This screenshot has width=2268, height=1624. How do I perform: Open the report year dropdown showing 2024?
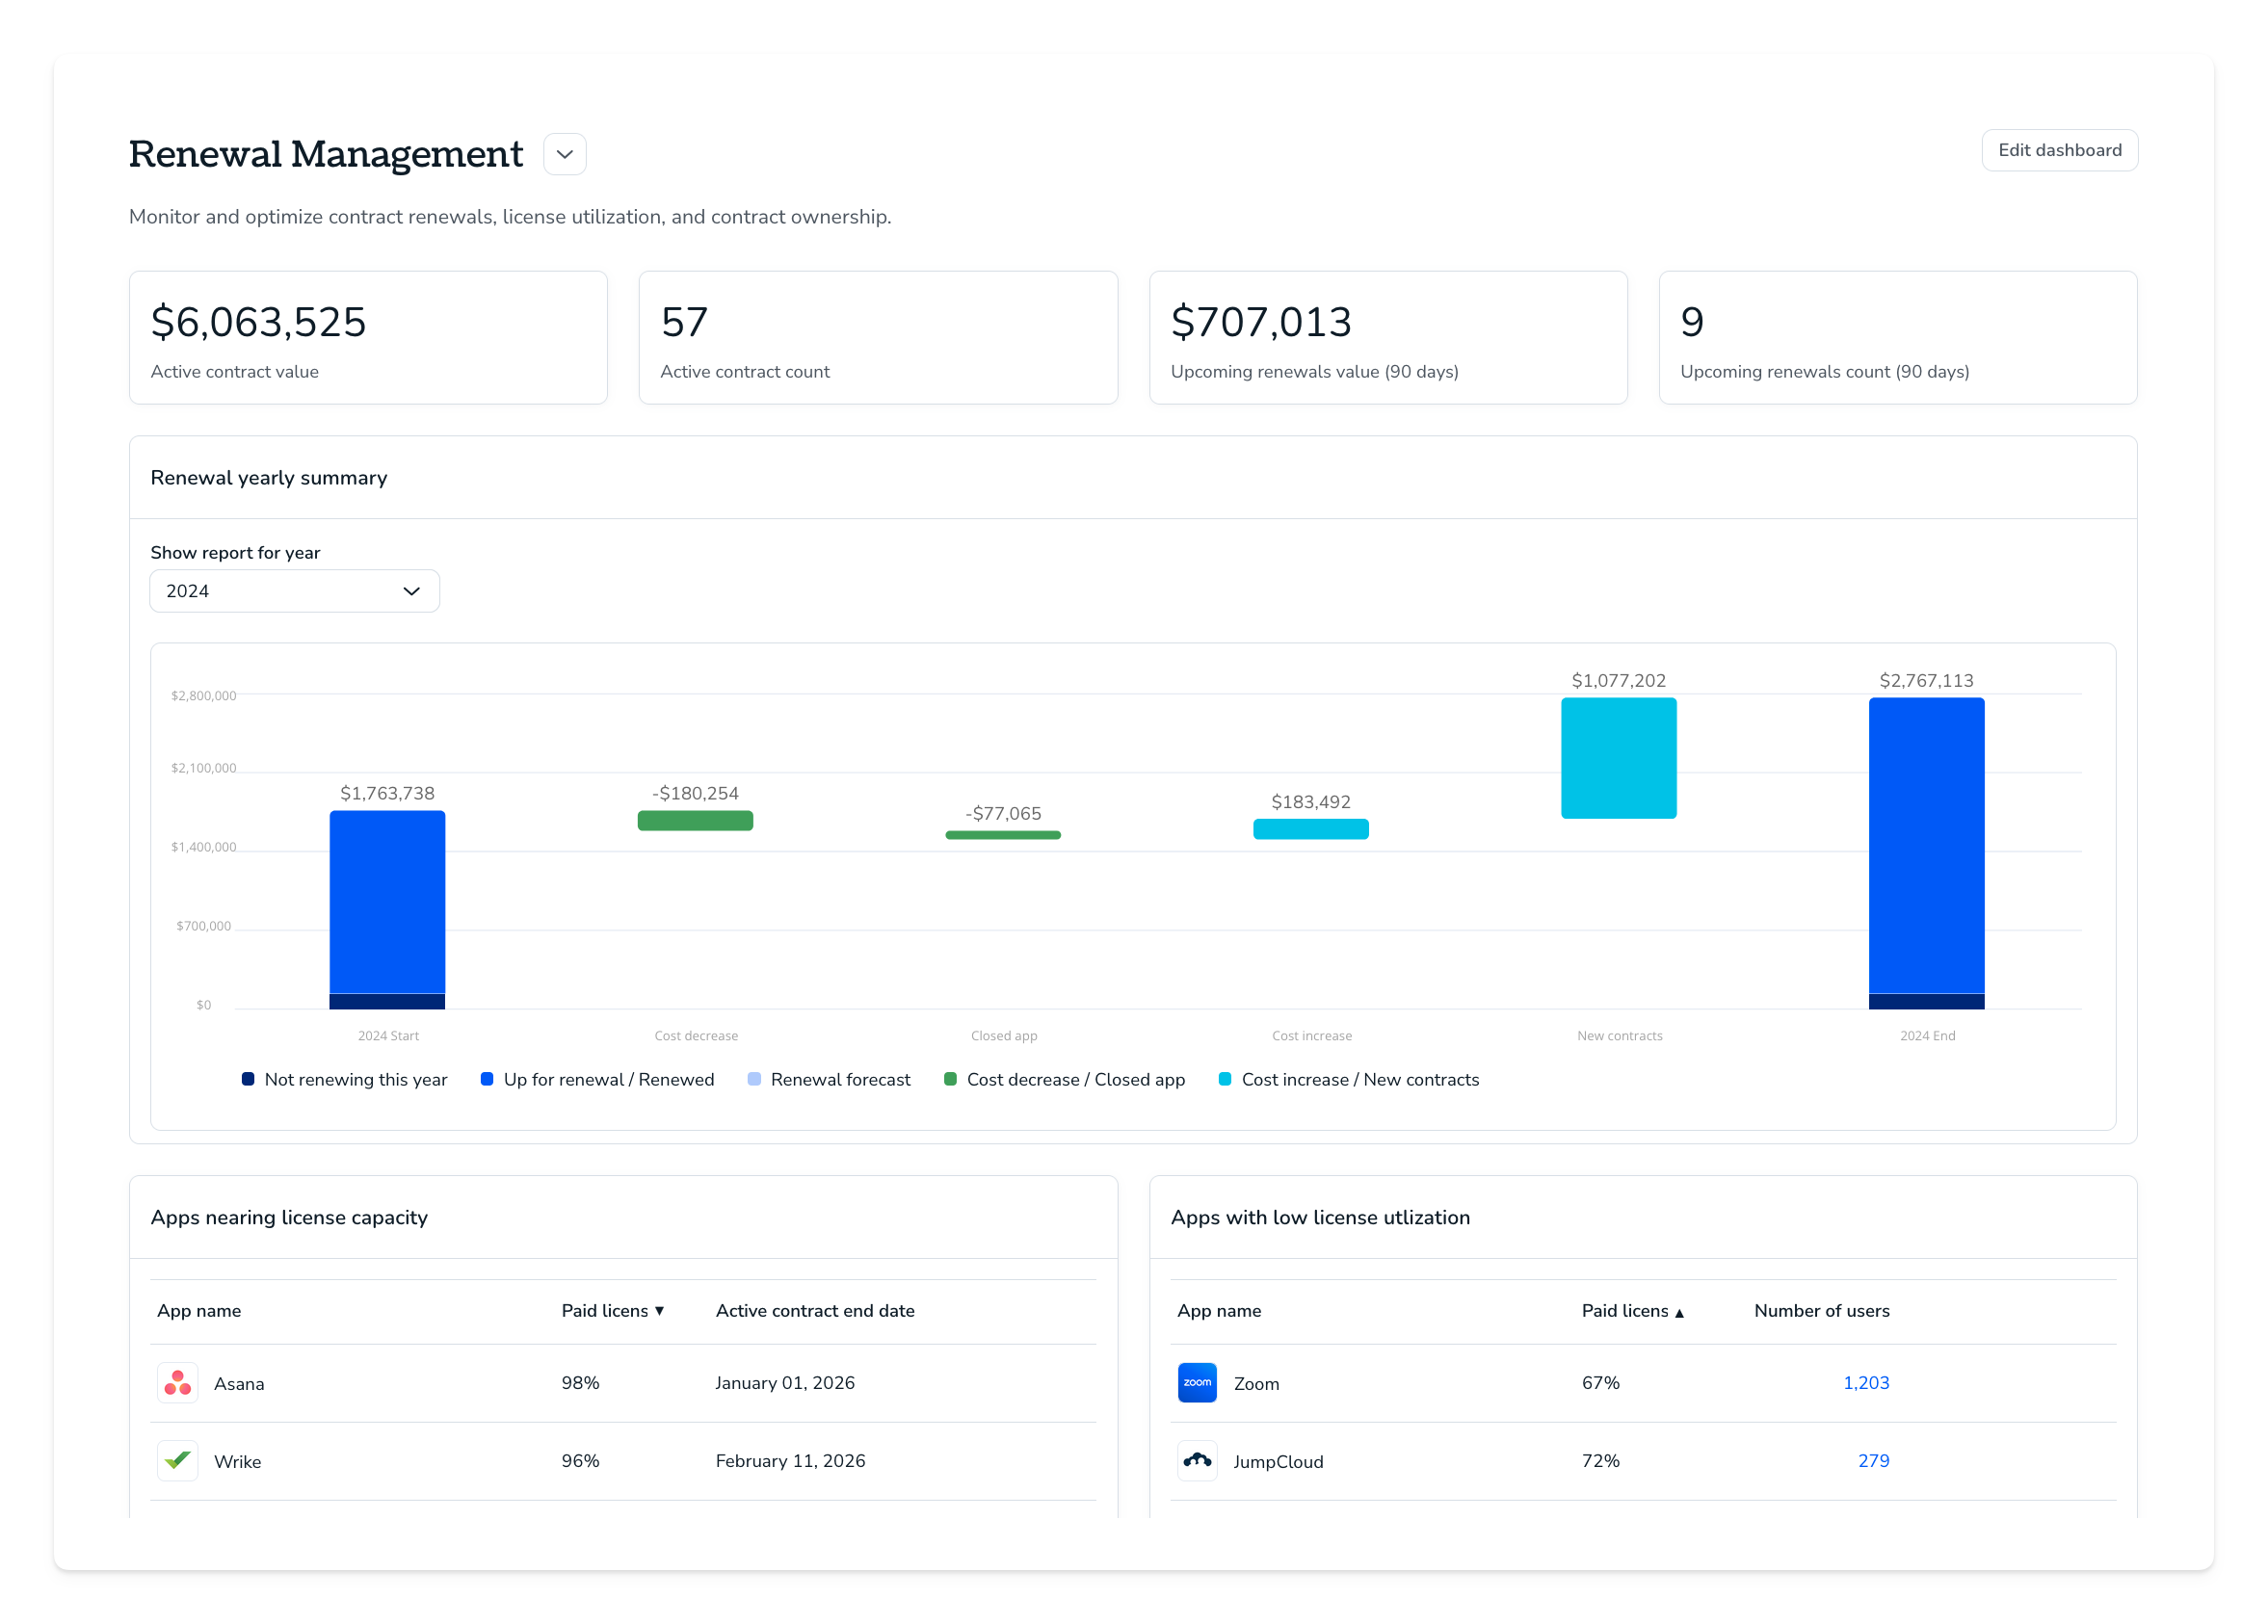click(x=294, y=591)
